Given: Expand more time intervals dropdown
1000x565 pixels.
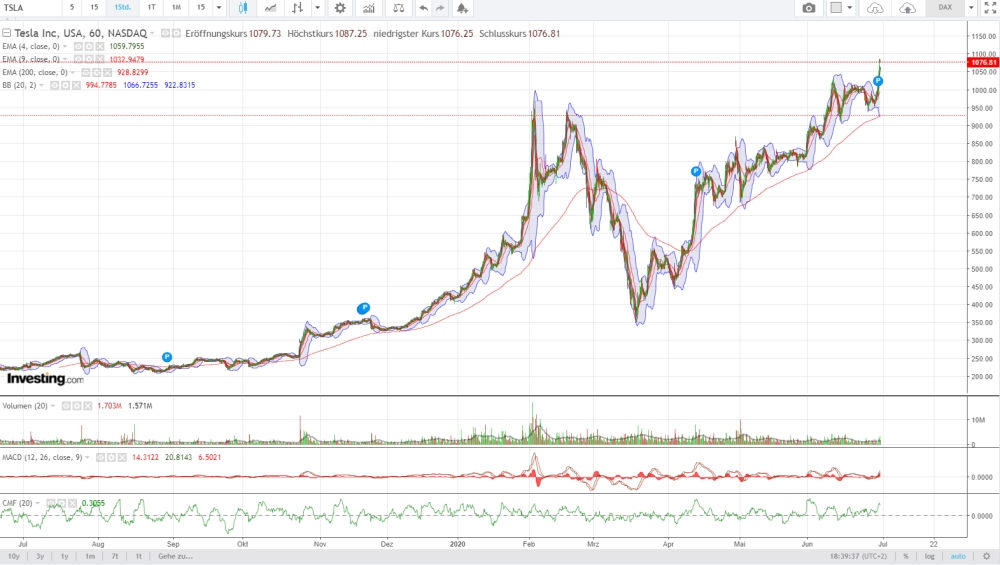Looking at the screenshot, I should click(x=219, y=8).
